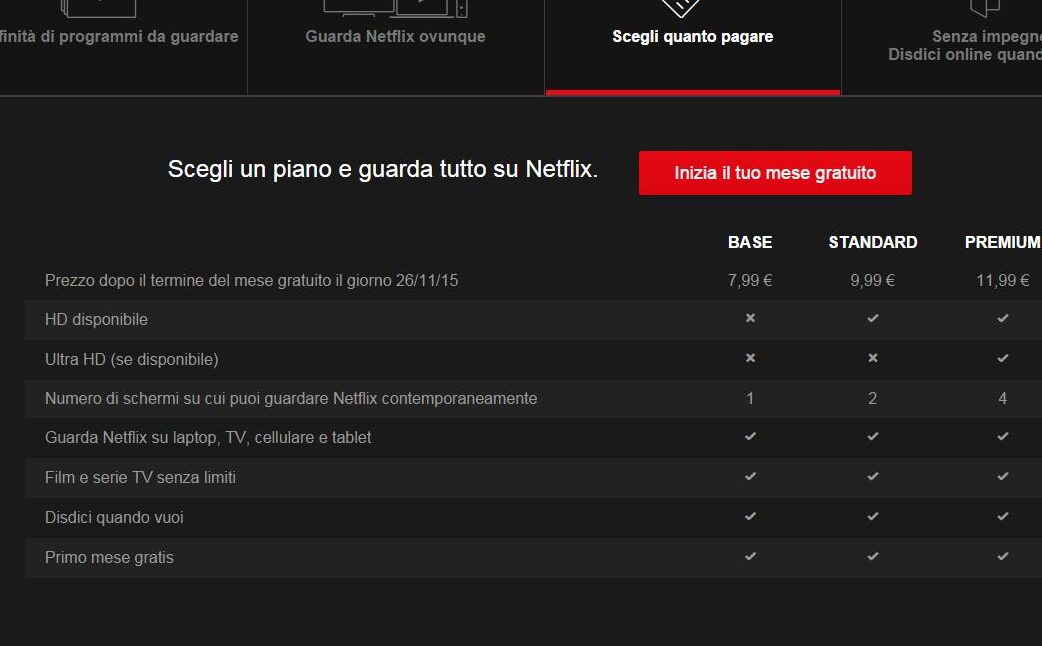
Task: Click the HD disponibile checkmark under Premium
Action: (1003, 318)
